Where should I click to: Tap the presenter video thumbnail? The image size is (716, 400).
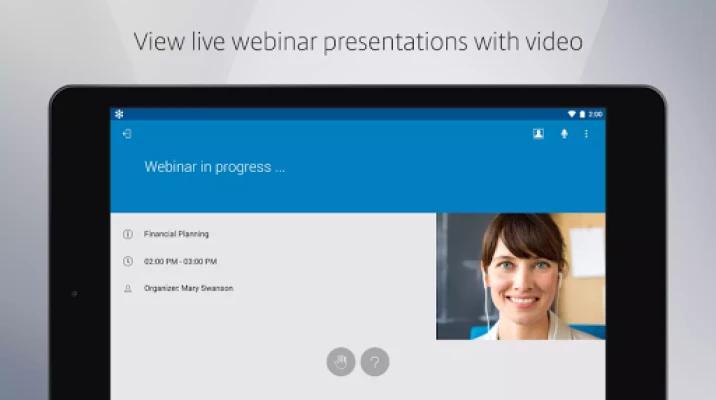pyautogui.click(x=520, y=276)
